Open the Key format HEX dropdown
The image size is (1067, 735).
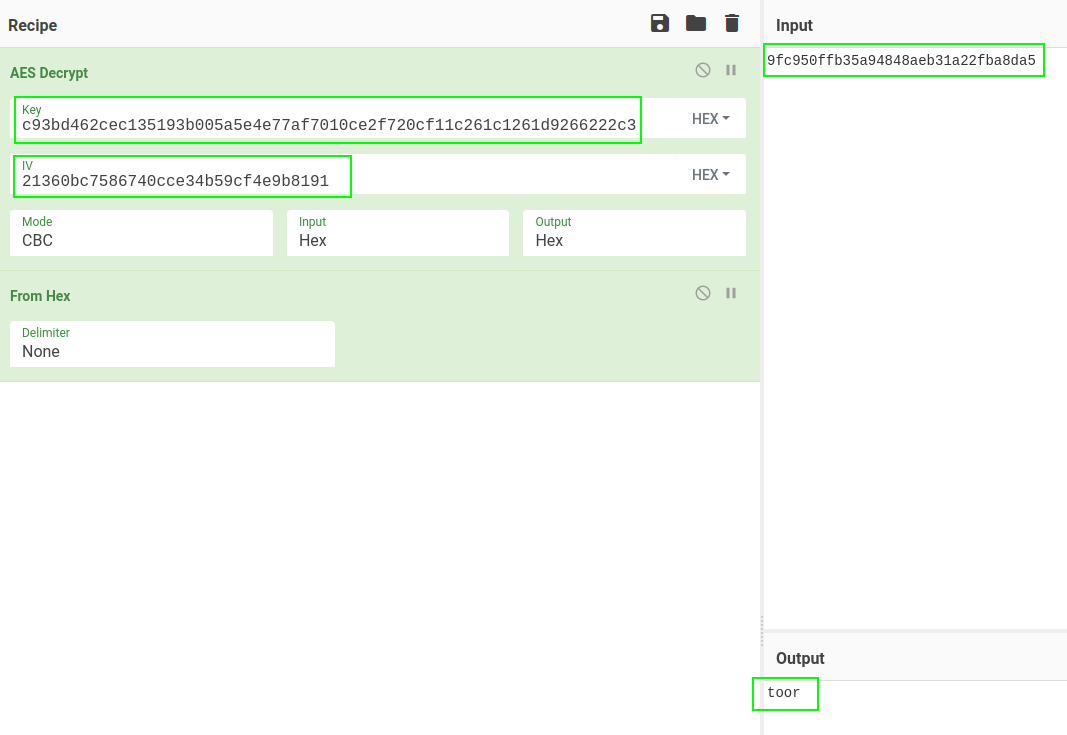click(710, 118)
